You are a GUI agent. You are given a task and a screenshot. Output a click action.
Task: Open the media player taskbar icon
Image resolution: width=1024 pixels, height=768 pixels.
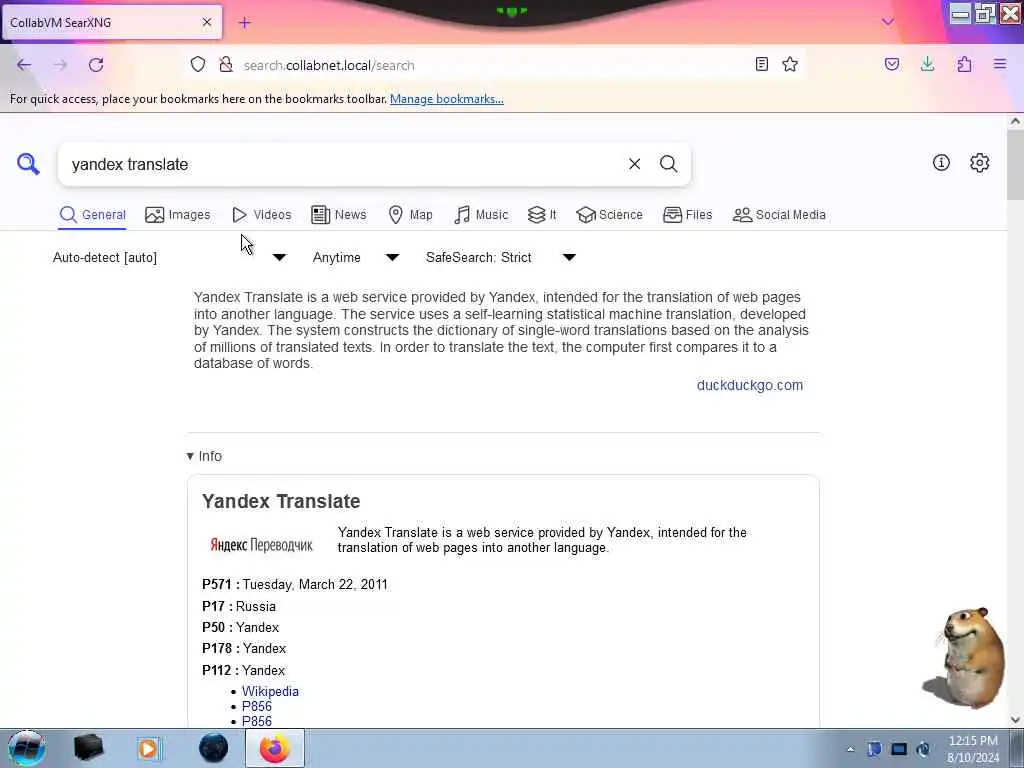(148, 748)
